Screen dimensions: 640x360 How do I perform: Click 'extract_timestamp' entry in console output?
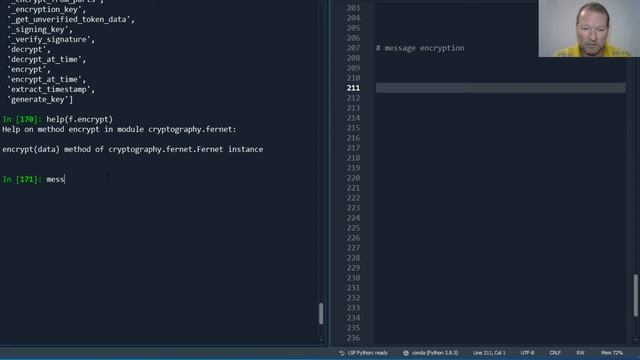coord(51,89)
